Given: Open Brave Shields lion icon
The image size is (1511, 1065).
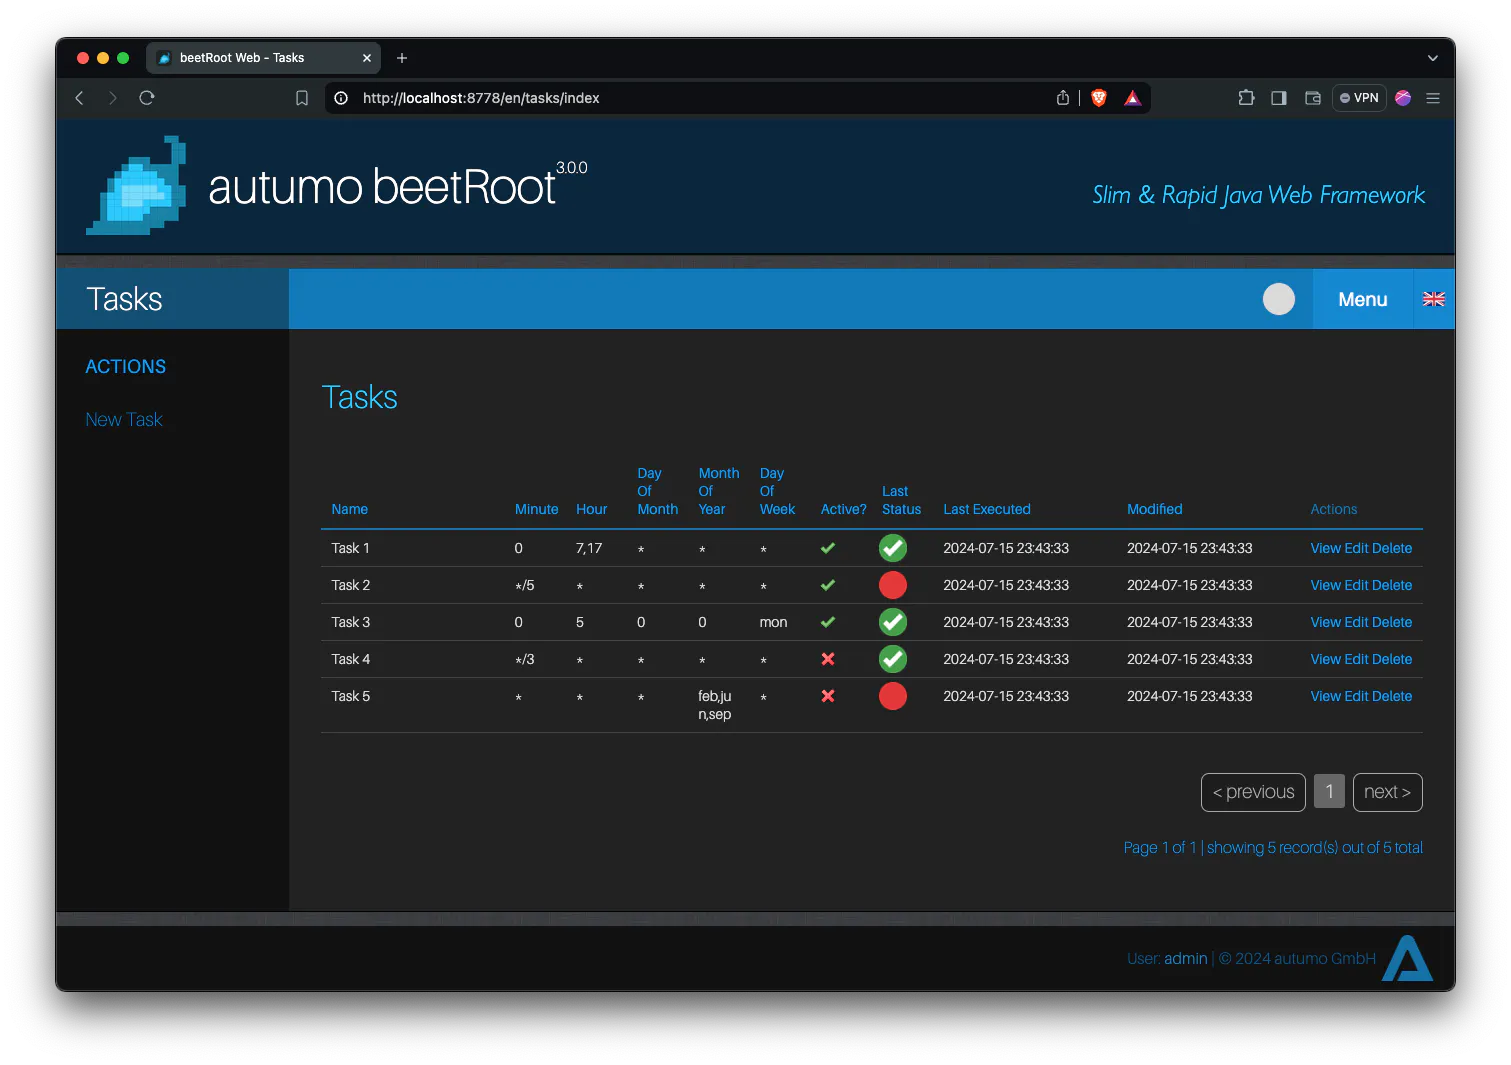Looking at the screenshot, I should 1099,98.
